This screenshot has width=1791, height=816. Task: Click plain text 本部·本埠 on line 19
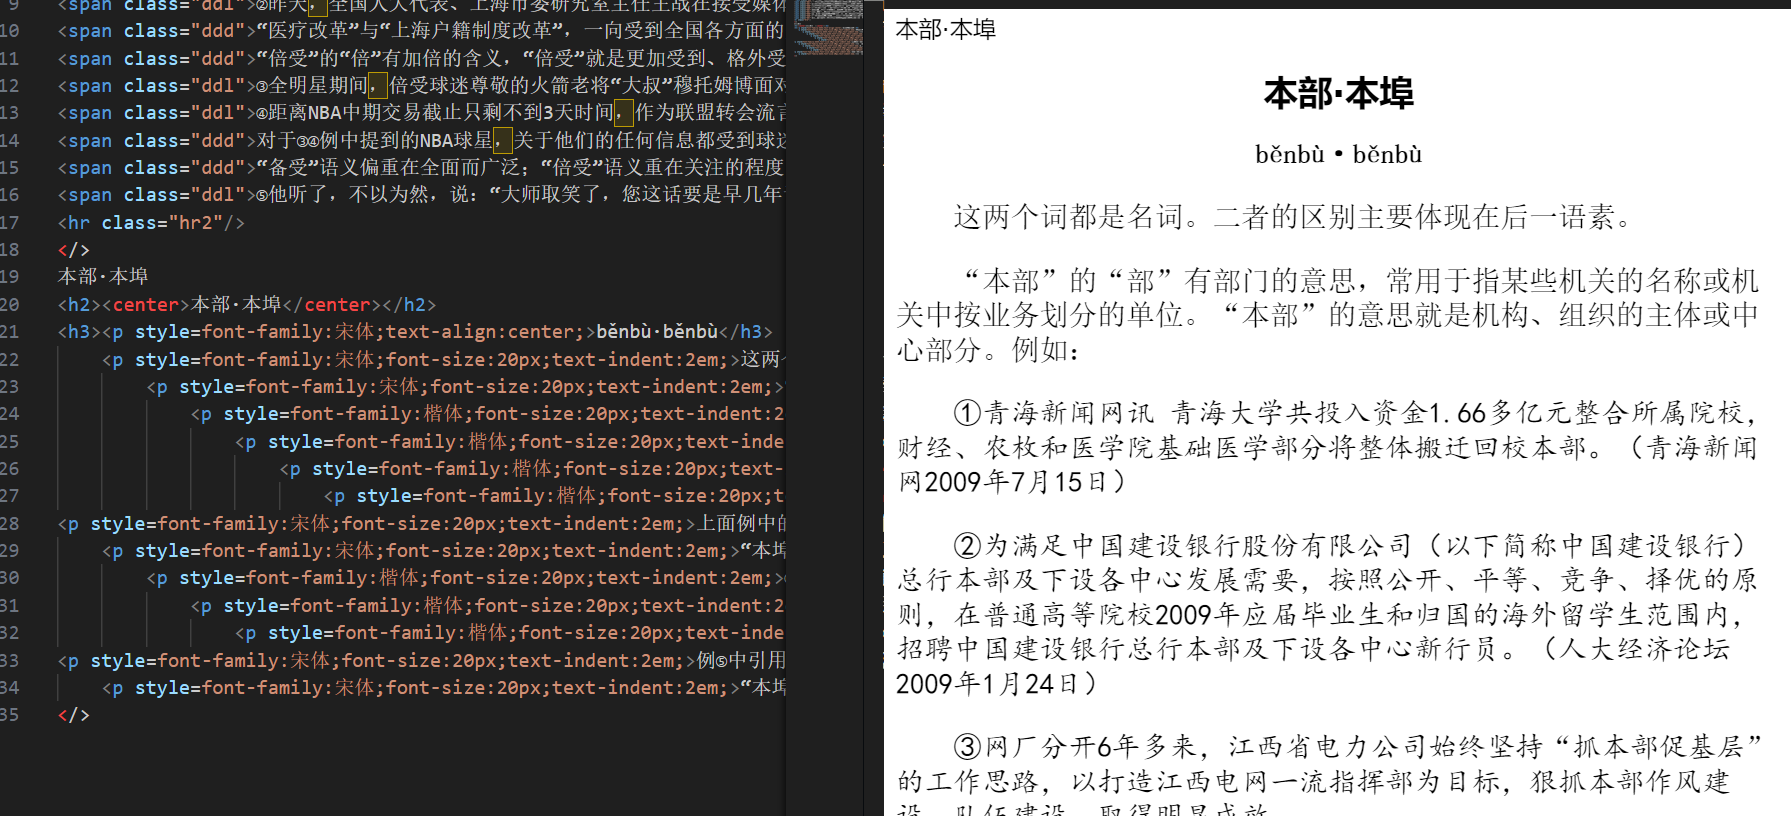103,276
